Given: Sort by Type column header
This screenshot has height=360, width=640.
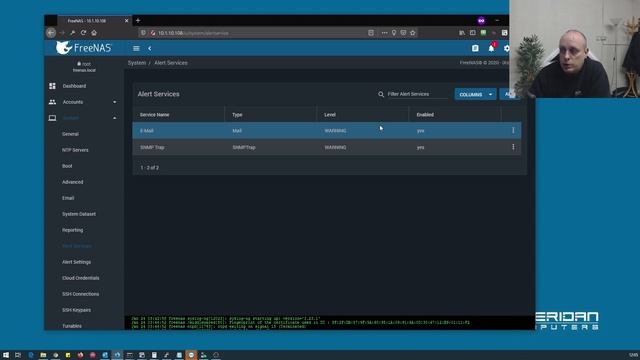Looking at the screenshot, I should (x=237, y=115).
